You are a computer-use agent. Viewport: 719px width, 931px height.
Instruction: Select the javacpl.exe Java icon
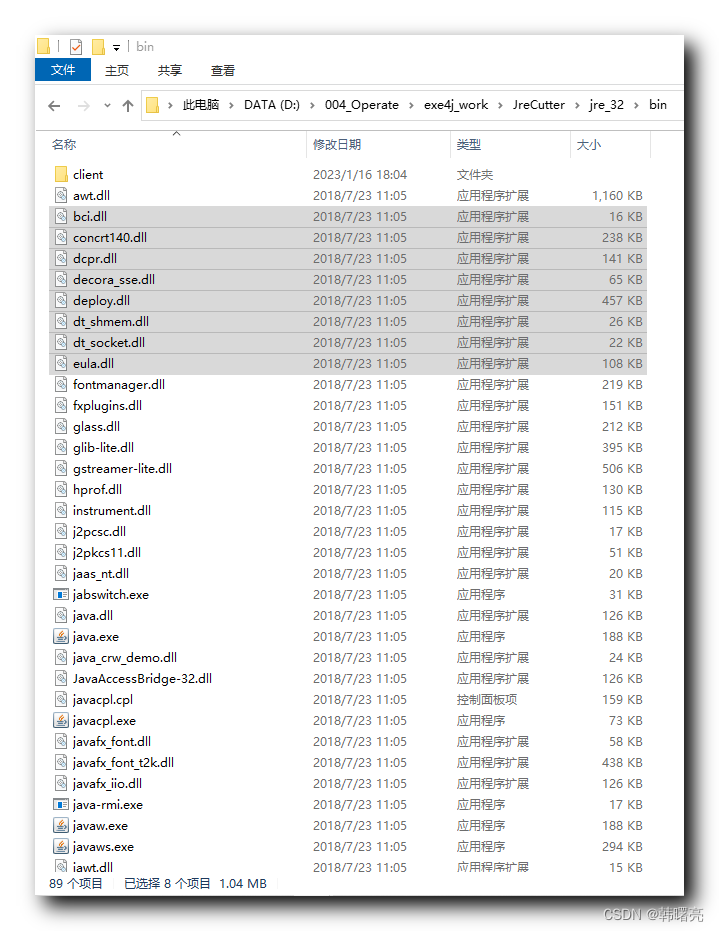61,720
